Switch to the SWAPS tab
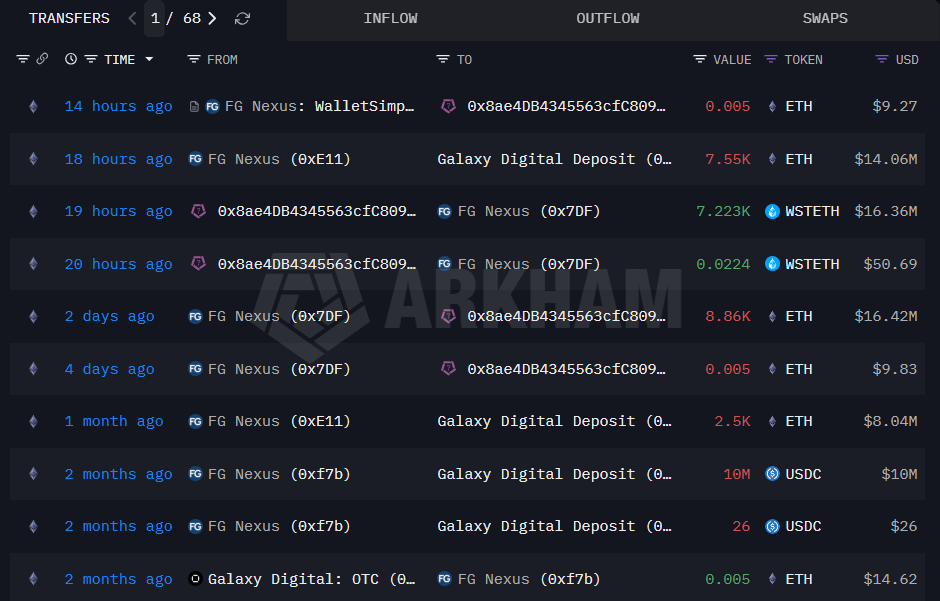This screenshot has height=601, width=940. 825,18
